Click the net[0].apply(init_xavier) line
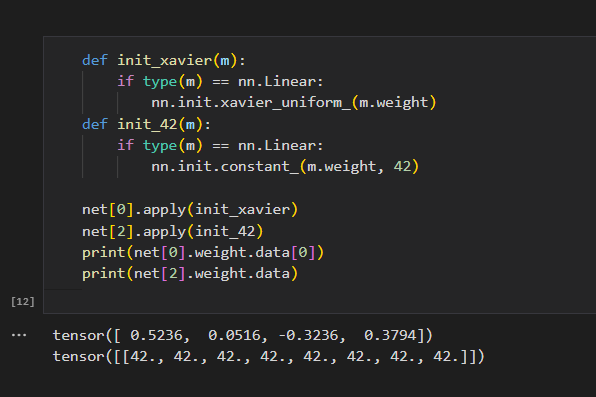The image size is (596, 397). tap(190, 210)
